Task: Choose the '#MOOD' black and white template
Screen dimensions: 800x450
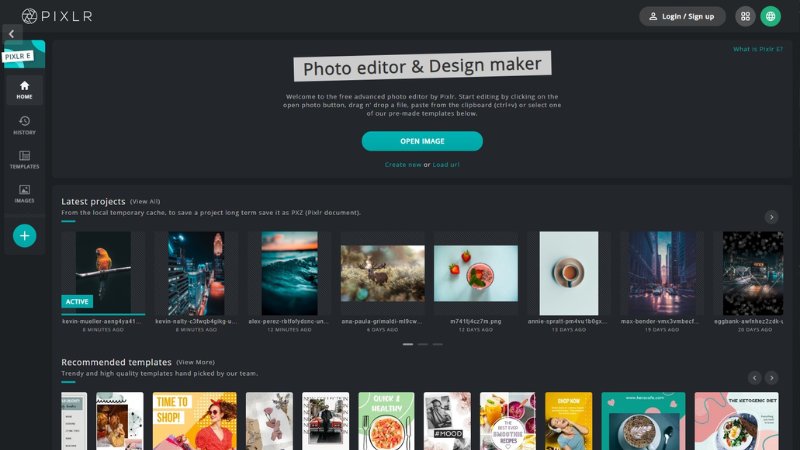Action: pyautogui.click(x=447, y=421)
